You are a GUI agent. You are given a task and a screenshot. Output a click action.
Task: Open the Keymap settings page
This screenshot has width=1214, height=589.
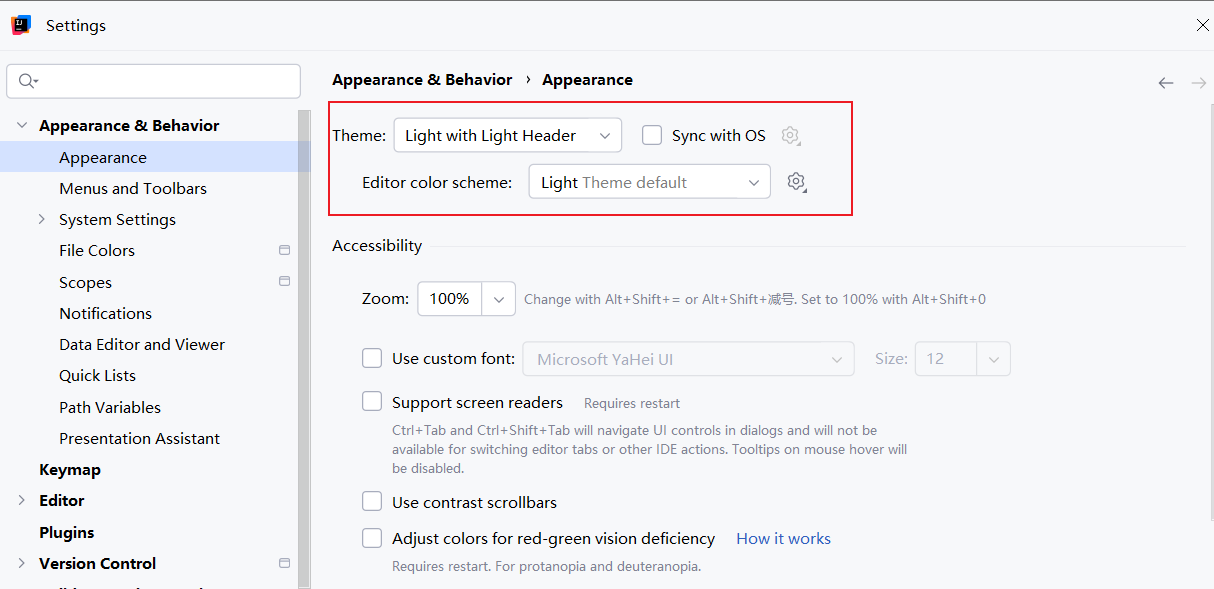point(70,469)
